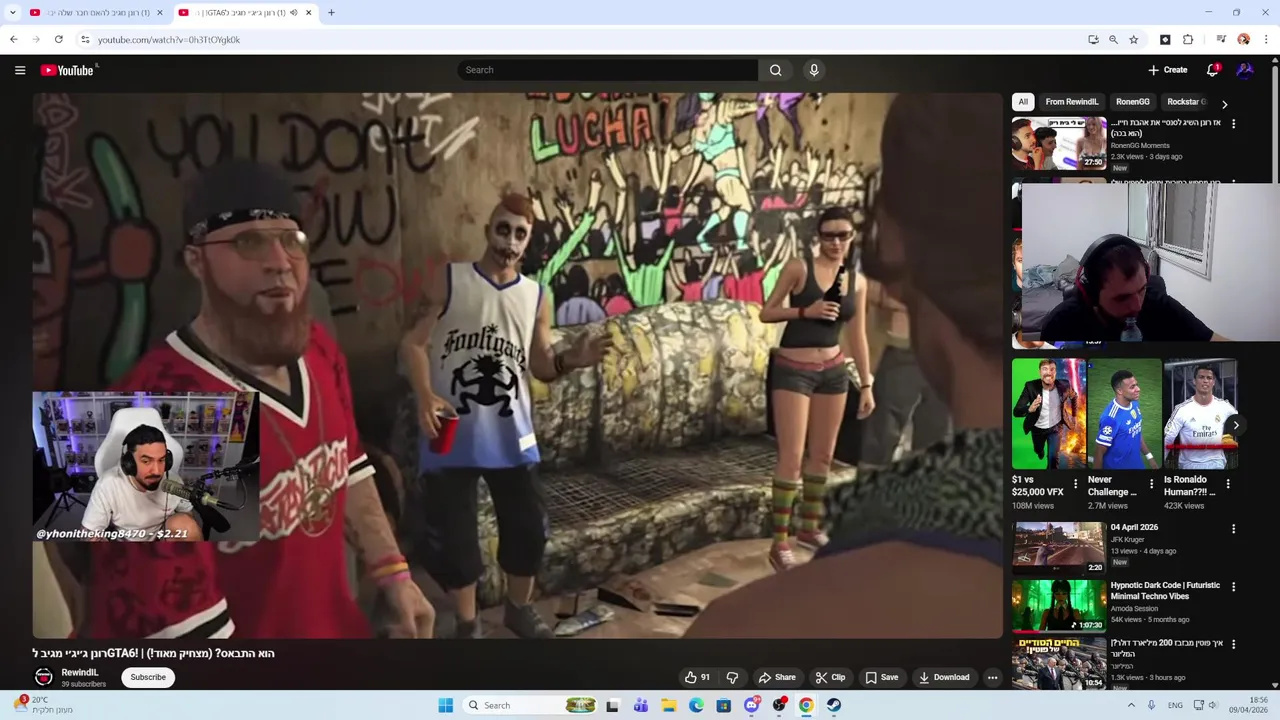Open 'Is Ronaldo Human' short thumbnail
This screenshot has height=720, width=1280.
click(x=1201, y=414)
